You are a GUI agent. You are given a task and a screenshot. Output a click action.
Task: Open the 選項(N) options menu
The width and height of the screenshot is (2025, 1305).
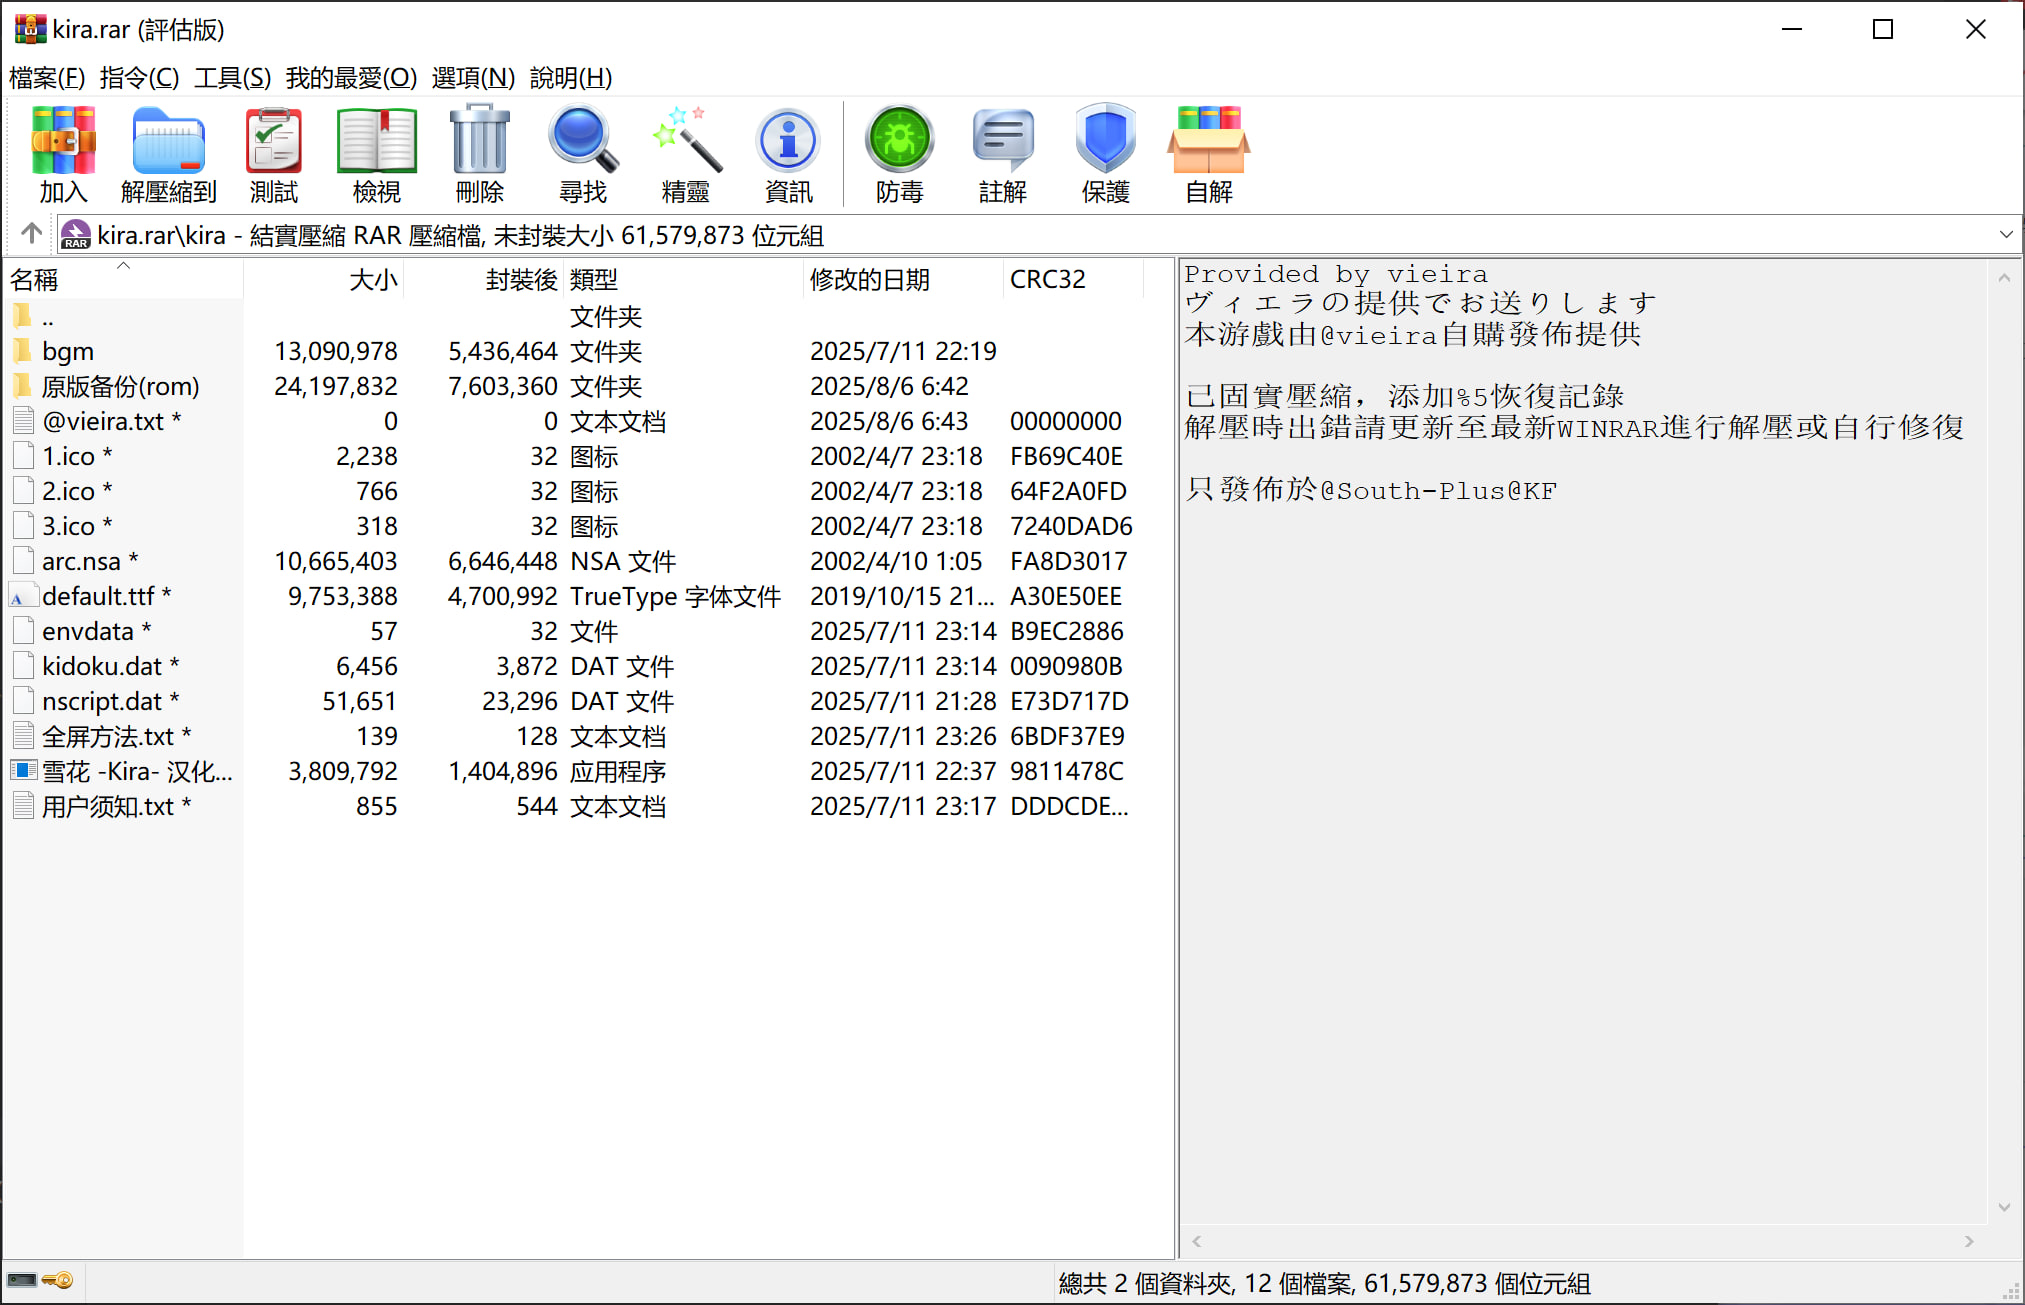pos(473,77)
